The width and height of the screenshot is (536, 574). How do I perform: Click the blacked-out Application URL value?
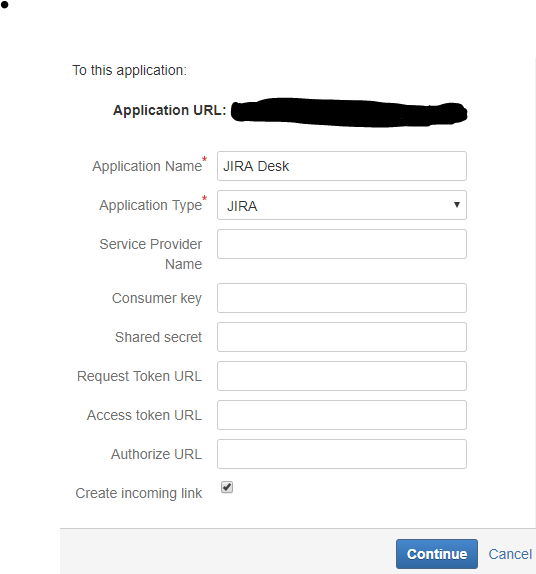pos(349,112)
